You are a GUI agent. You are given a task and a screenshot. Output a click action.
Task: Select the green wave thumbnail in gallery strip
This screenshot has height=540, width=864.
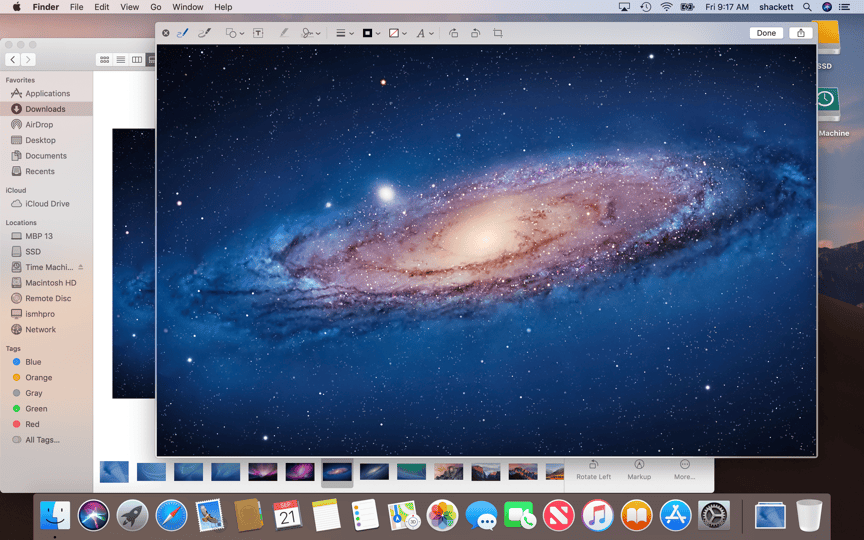(411, 472)
